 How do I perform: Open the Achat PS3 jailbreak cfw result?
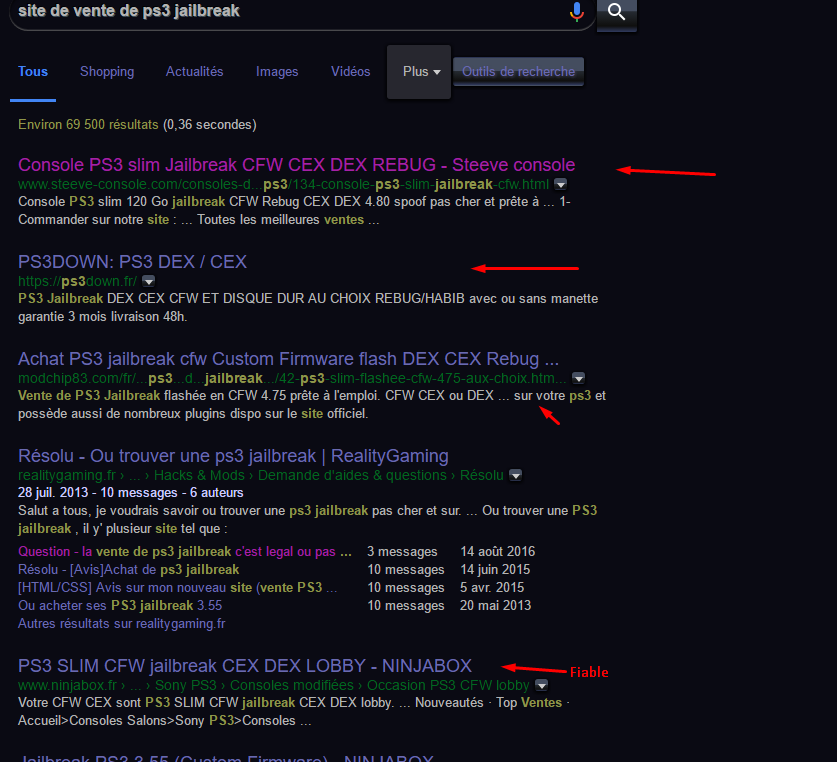288,359
